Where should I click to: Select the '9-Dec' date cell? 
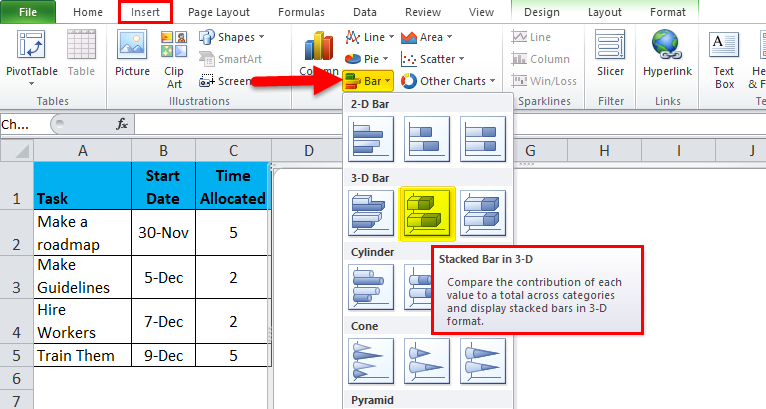click(x=163, y=355)
